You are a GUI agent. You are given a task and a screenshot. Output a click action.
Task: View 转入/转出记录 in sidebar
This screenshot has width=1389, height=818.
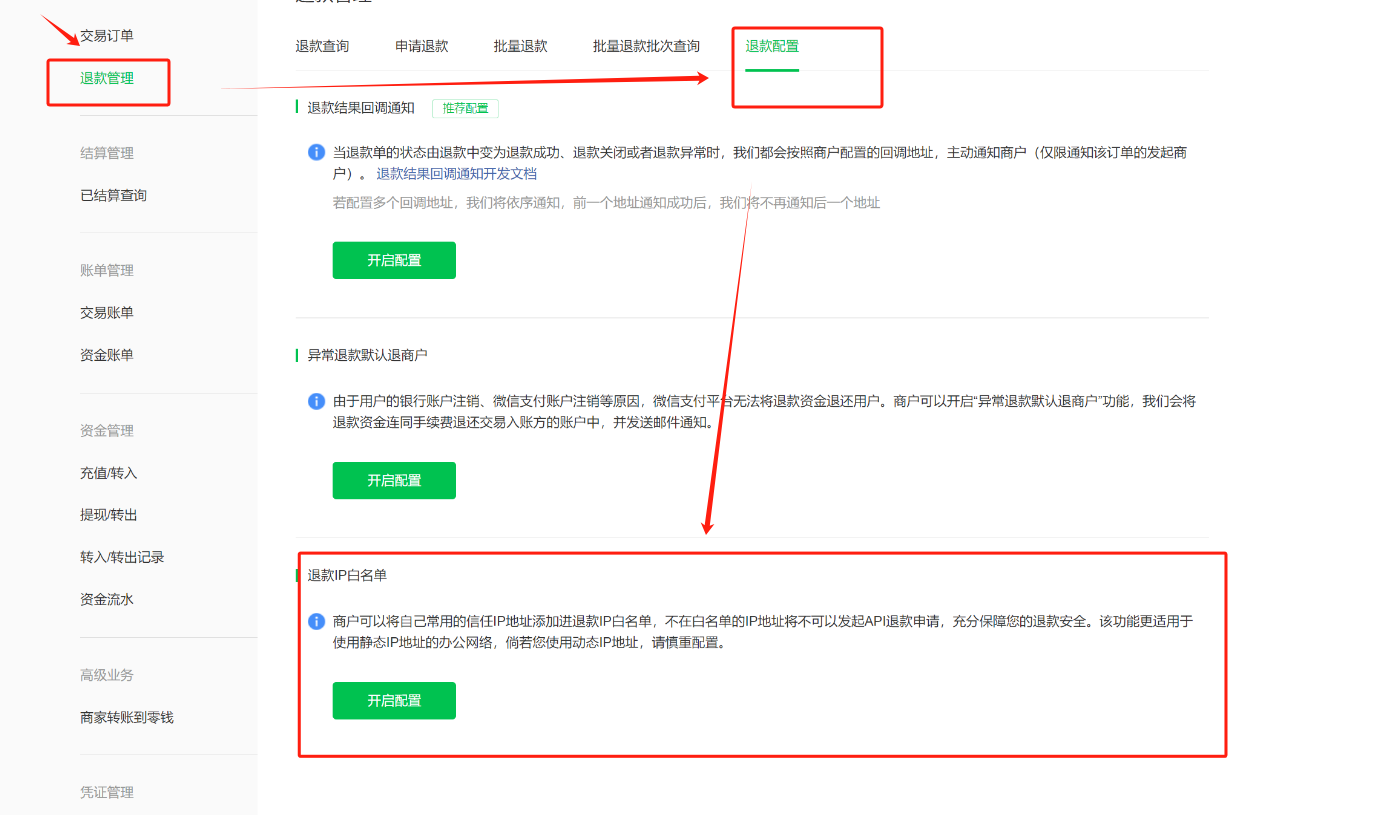(122, 557)
